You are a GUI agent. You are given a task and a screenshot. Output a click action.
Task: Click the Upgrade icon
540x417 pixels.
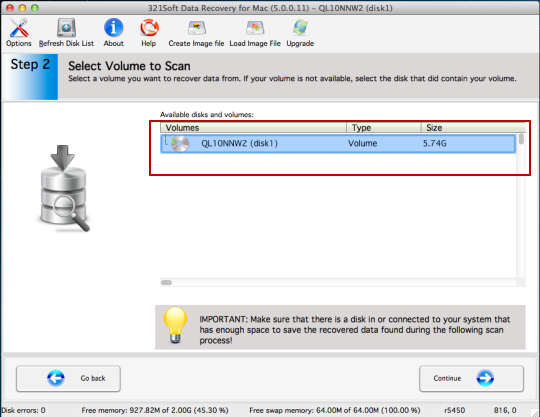click(300, 28)
